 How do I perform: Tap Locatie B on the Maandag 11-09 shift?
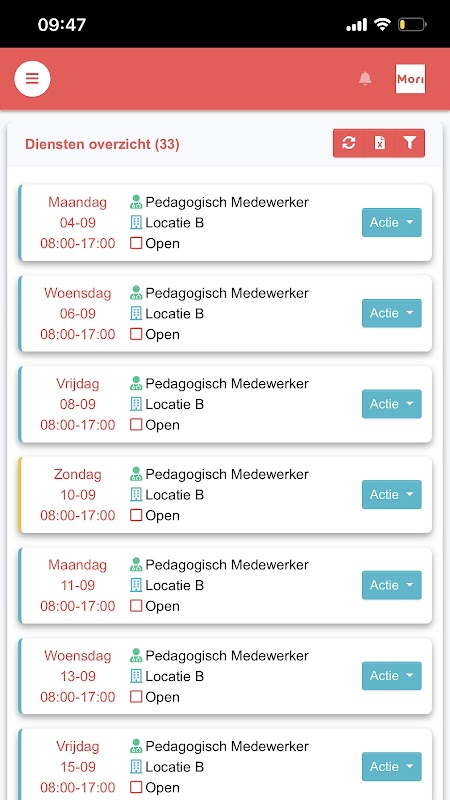pyautogui.click(x=174, y=585)
